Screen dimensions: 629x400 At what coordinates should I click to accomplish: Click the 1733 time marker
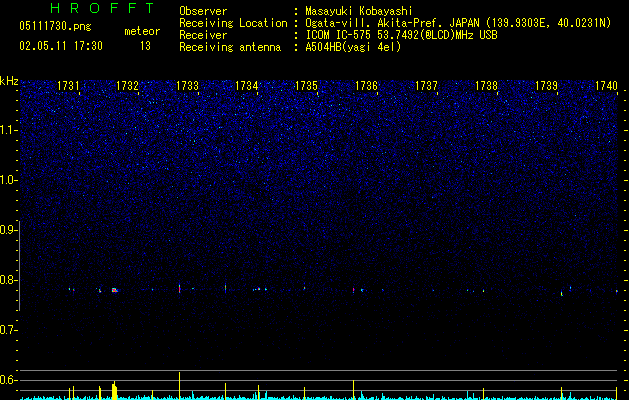187,86
